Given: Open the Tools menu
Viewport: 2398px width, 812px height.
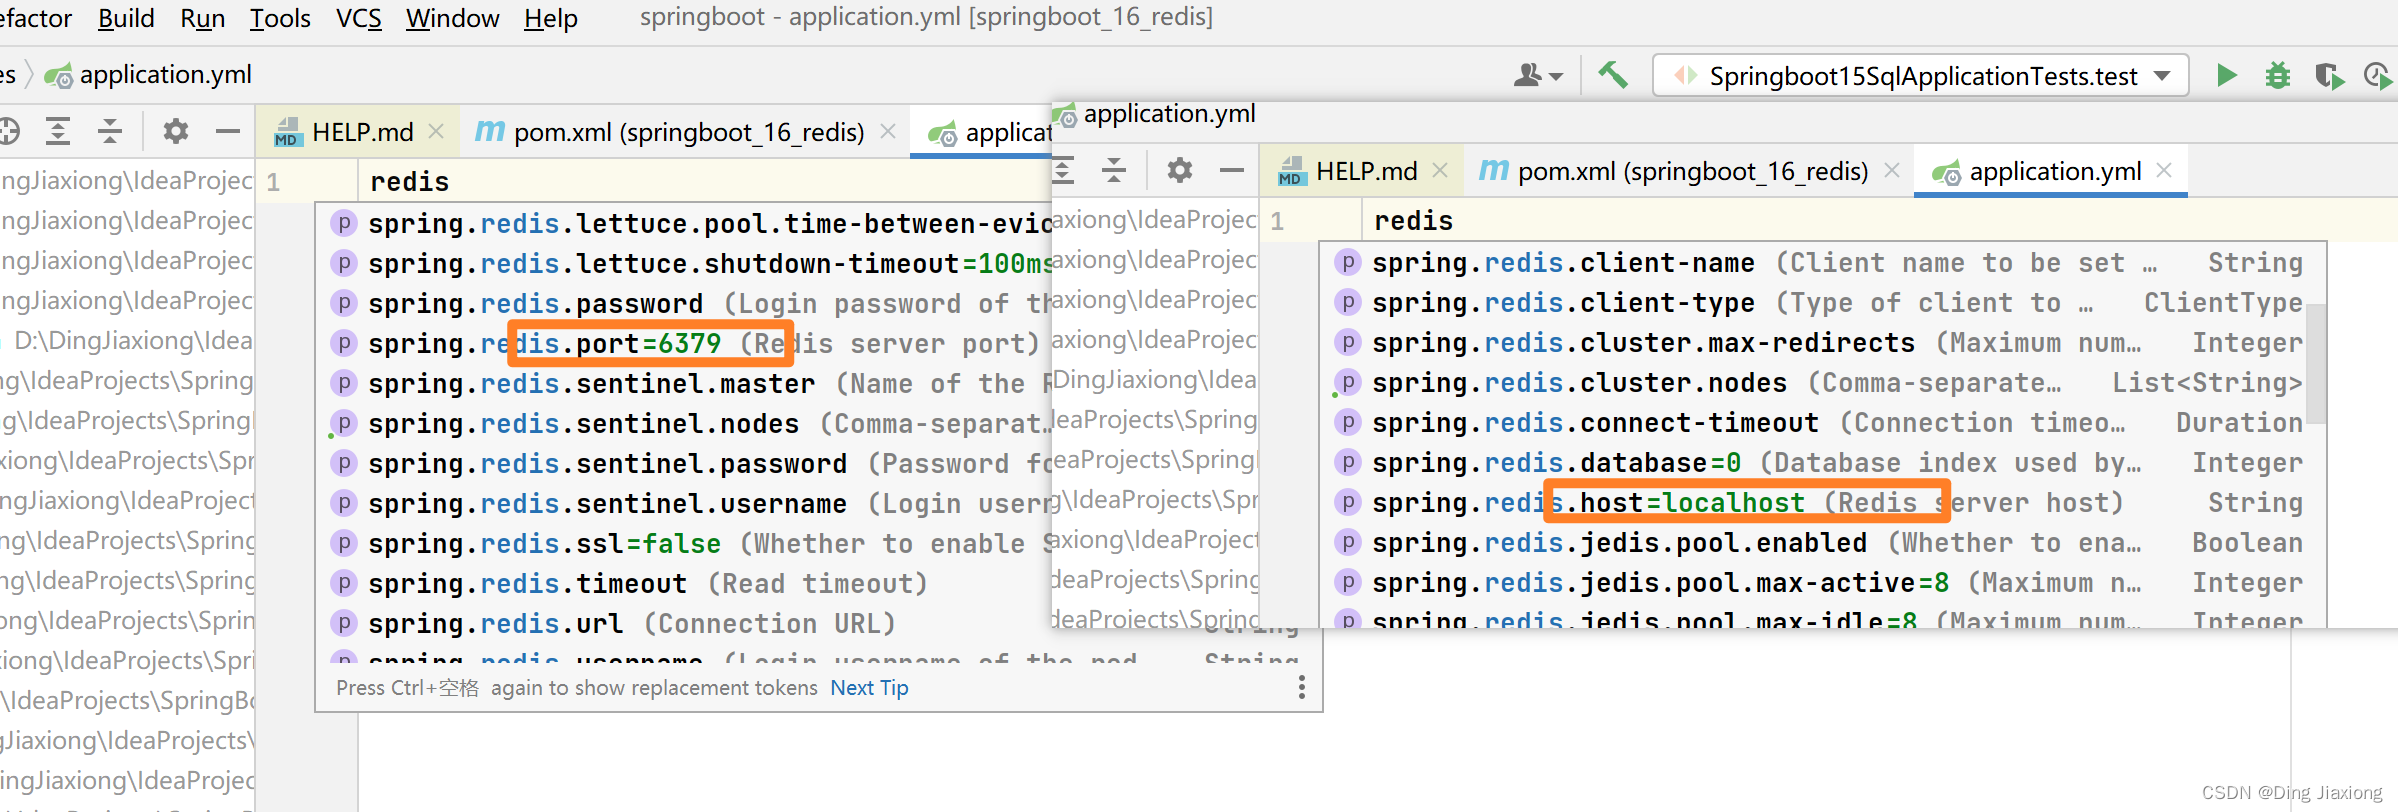Looking at the screenshot, I should click(x=280, y=19).
